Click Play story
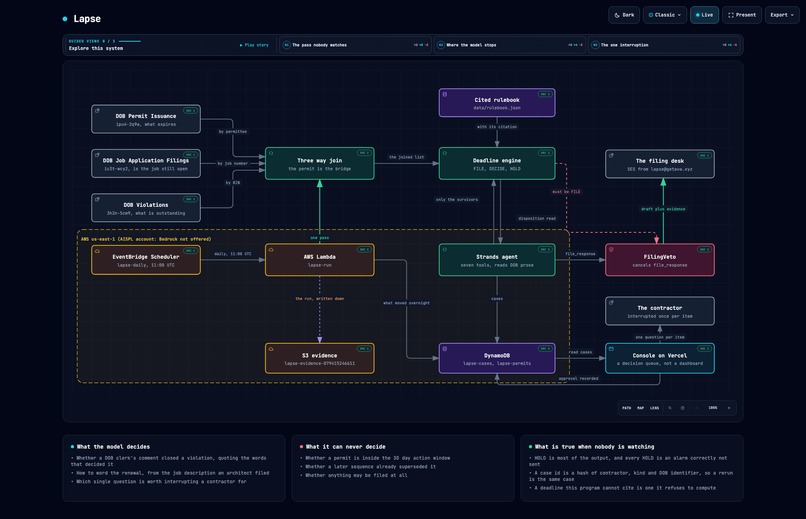Image resolution: width=806 pixels, height=519 pixels. pos(254,45)
